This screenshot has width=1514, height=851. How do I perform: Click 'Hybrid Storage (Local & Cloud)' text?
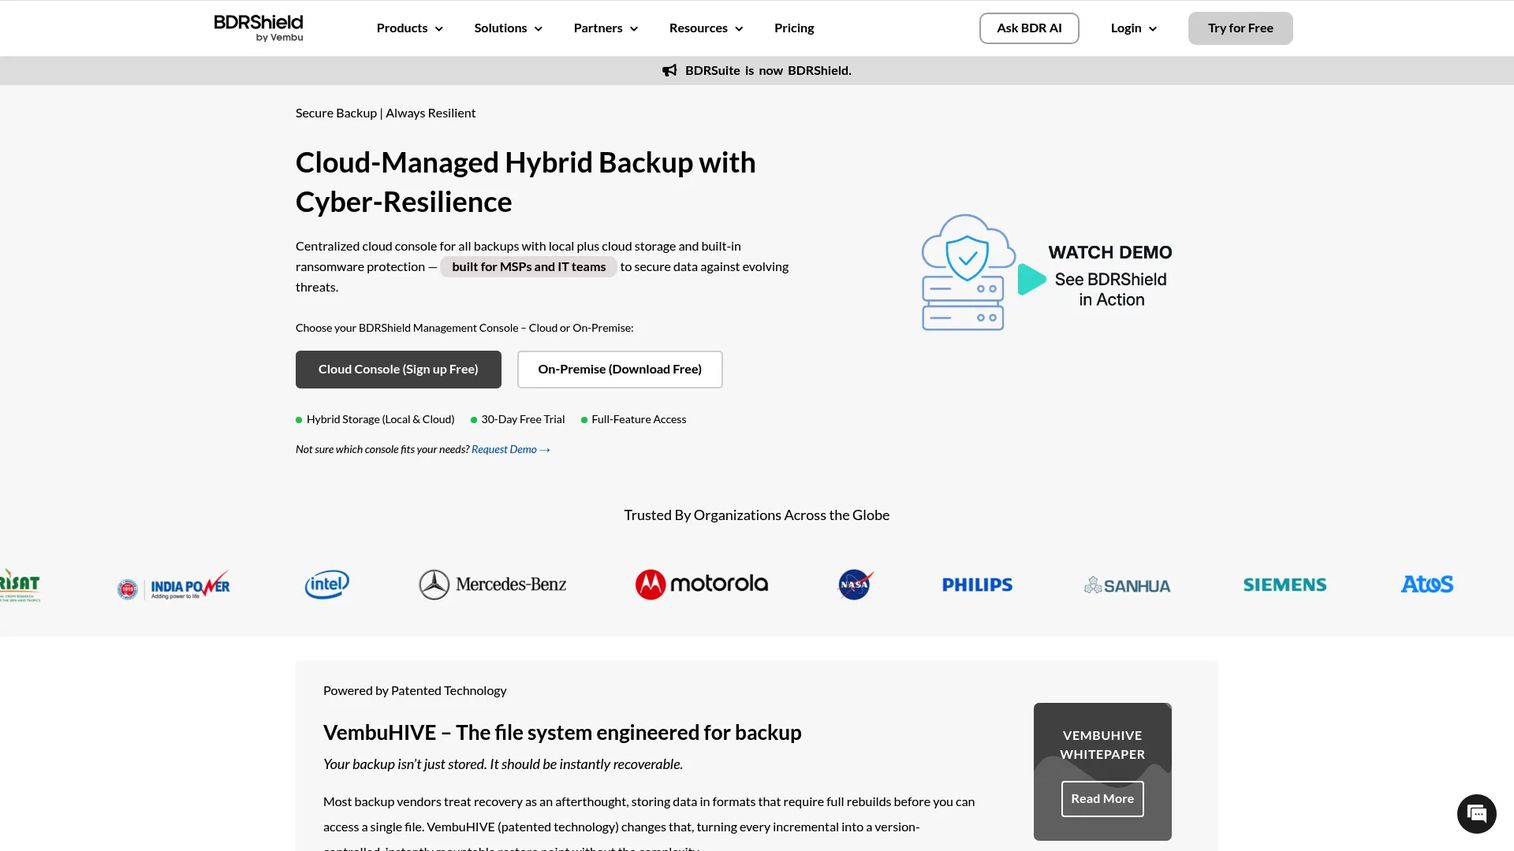point(380,420)
